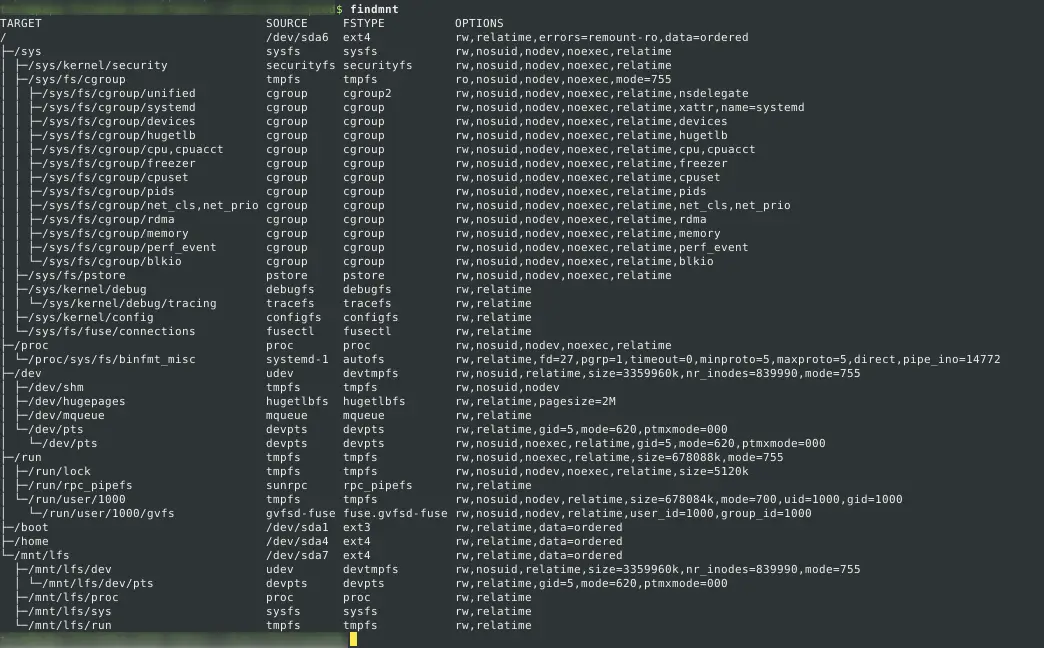Click the /run/rpc_pipefs target

pos(80,485)
